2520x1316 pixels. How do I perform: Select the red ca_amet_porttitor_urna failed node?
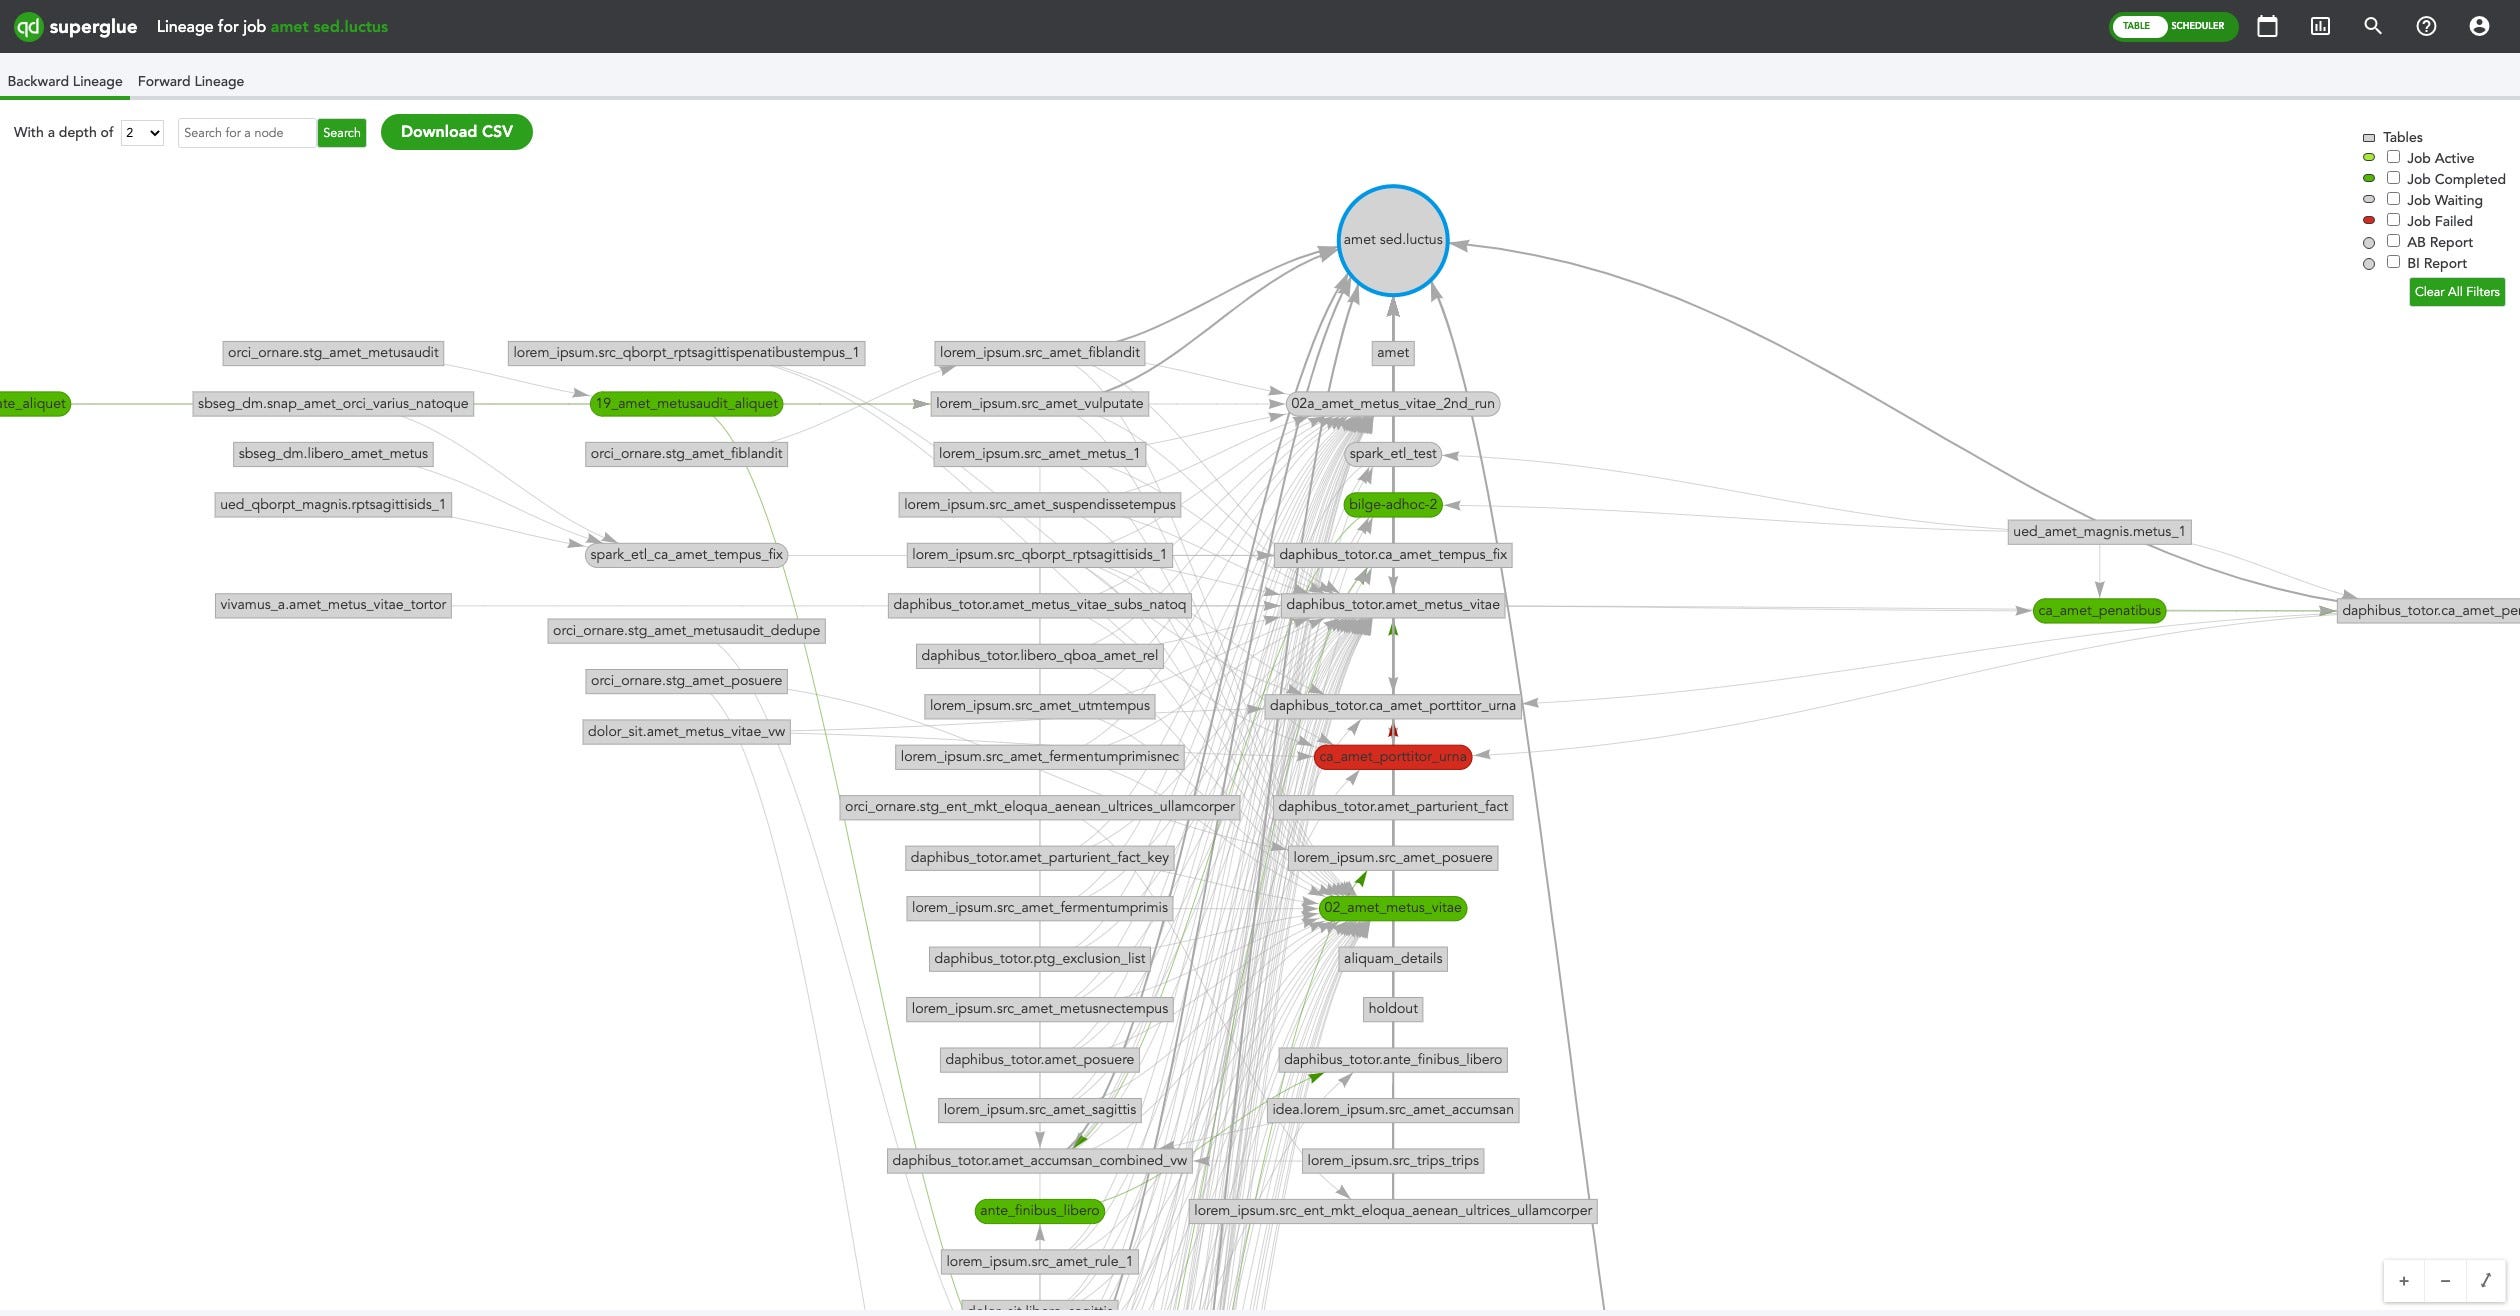click(x=1392, y=757)
